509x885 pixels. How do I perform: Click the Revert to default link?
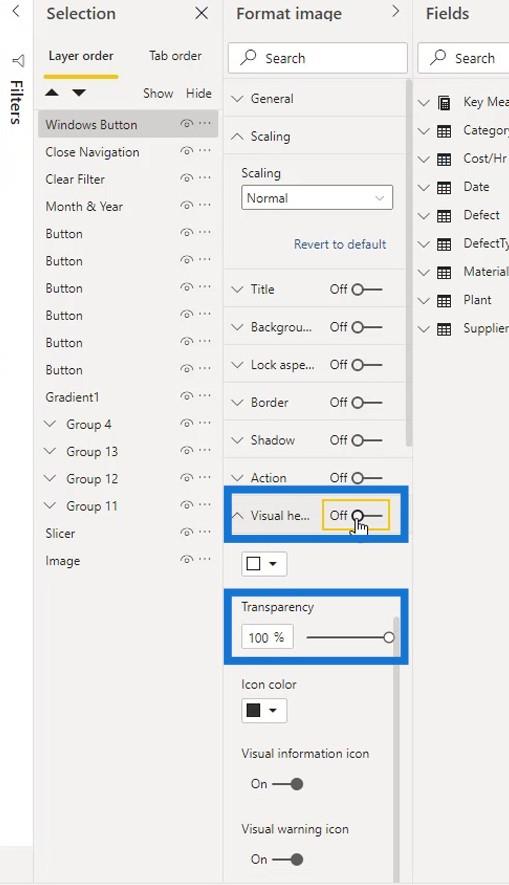coord(340,244)
